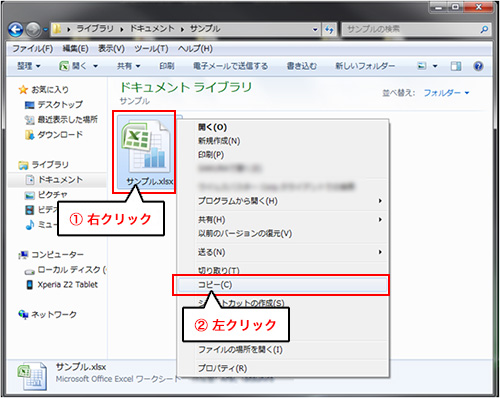The width and height of the screenshot is (500, 398).
Task: Select デスクトップ in navigation pane
Action: pos(60,105)
